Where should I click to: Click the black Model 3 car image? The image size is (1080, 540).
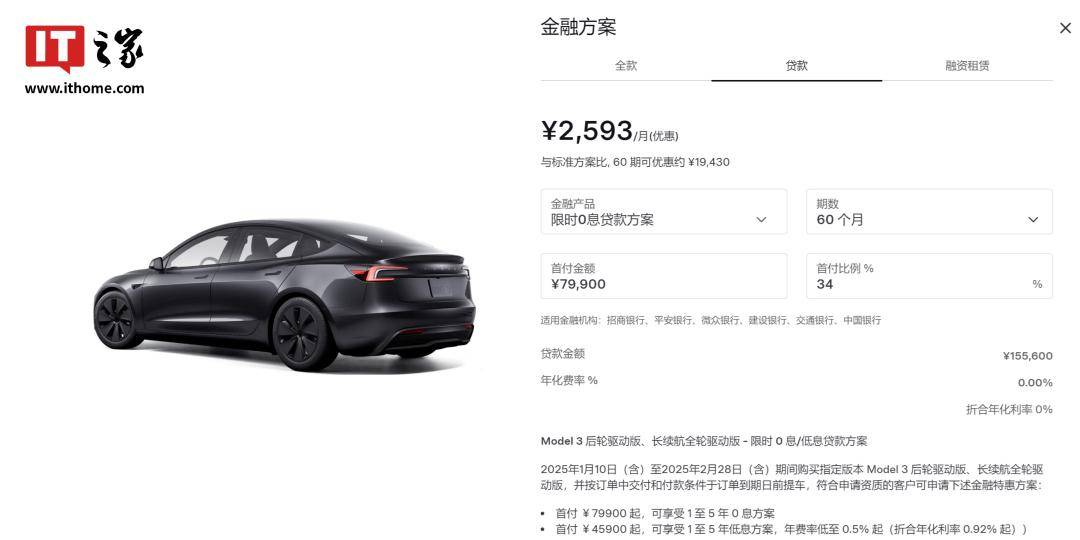click(284, 294)
